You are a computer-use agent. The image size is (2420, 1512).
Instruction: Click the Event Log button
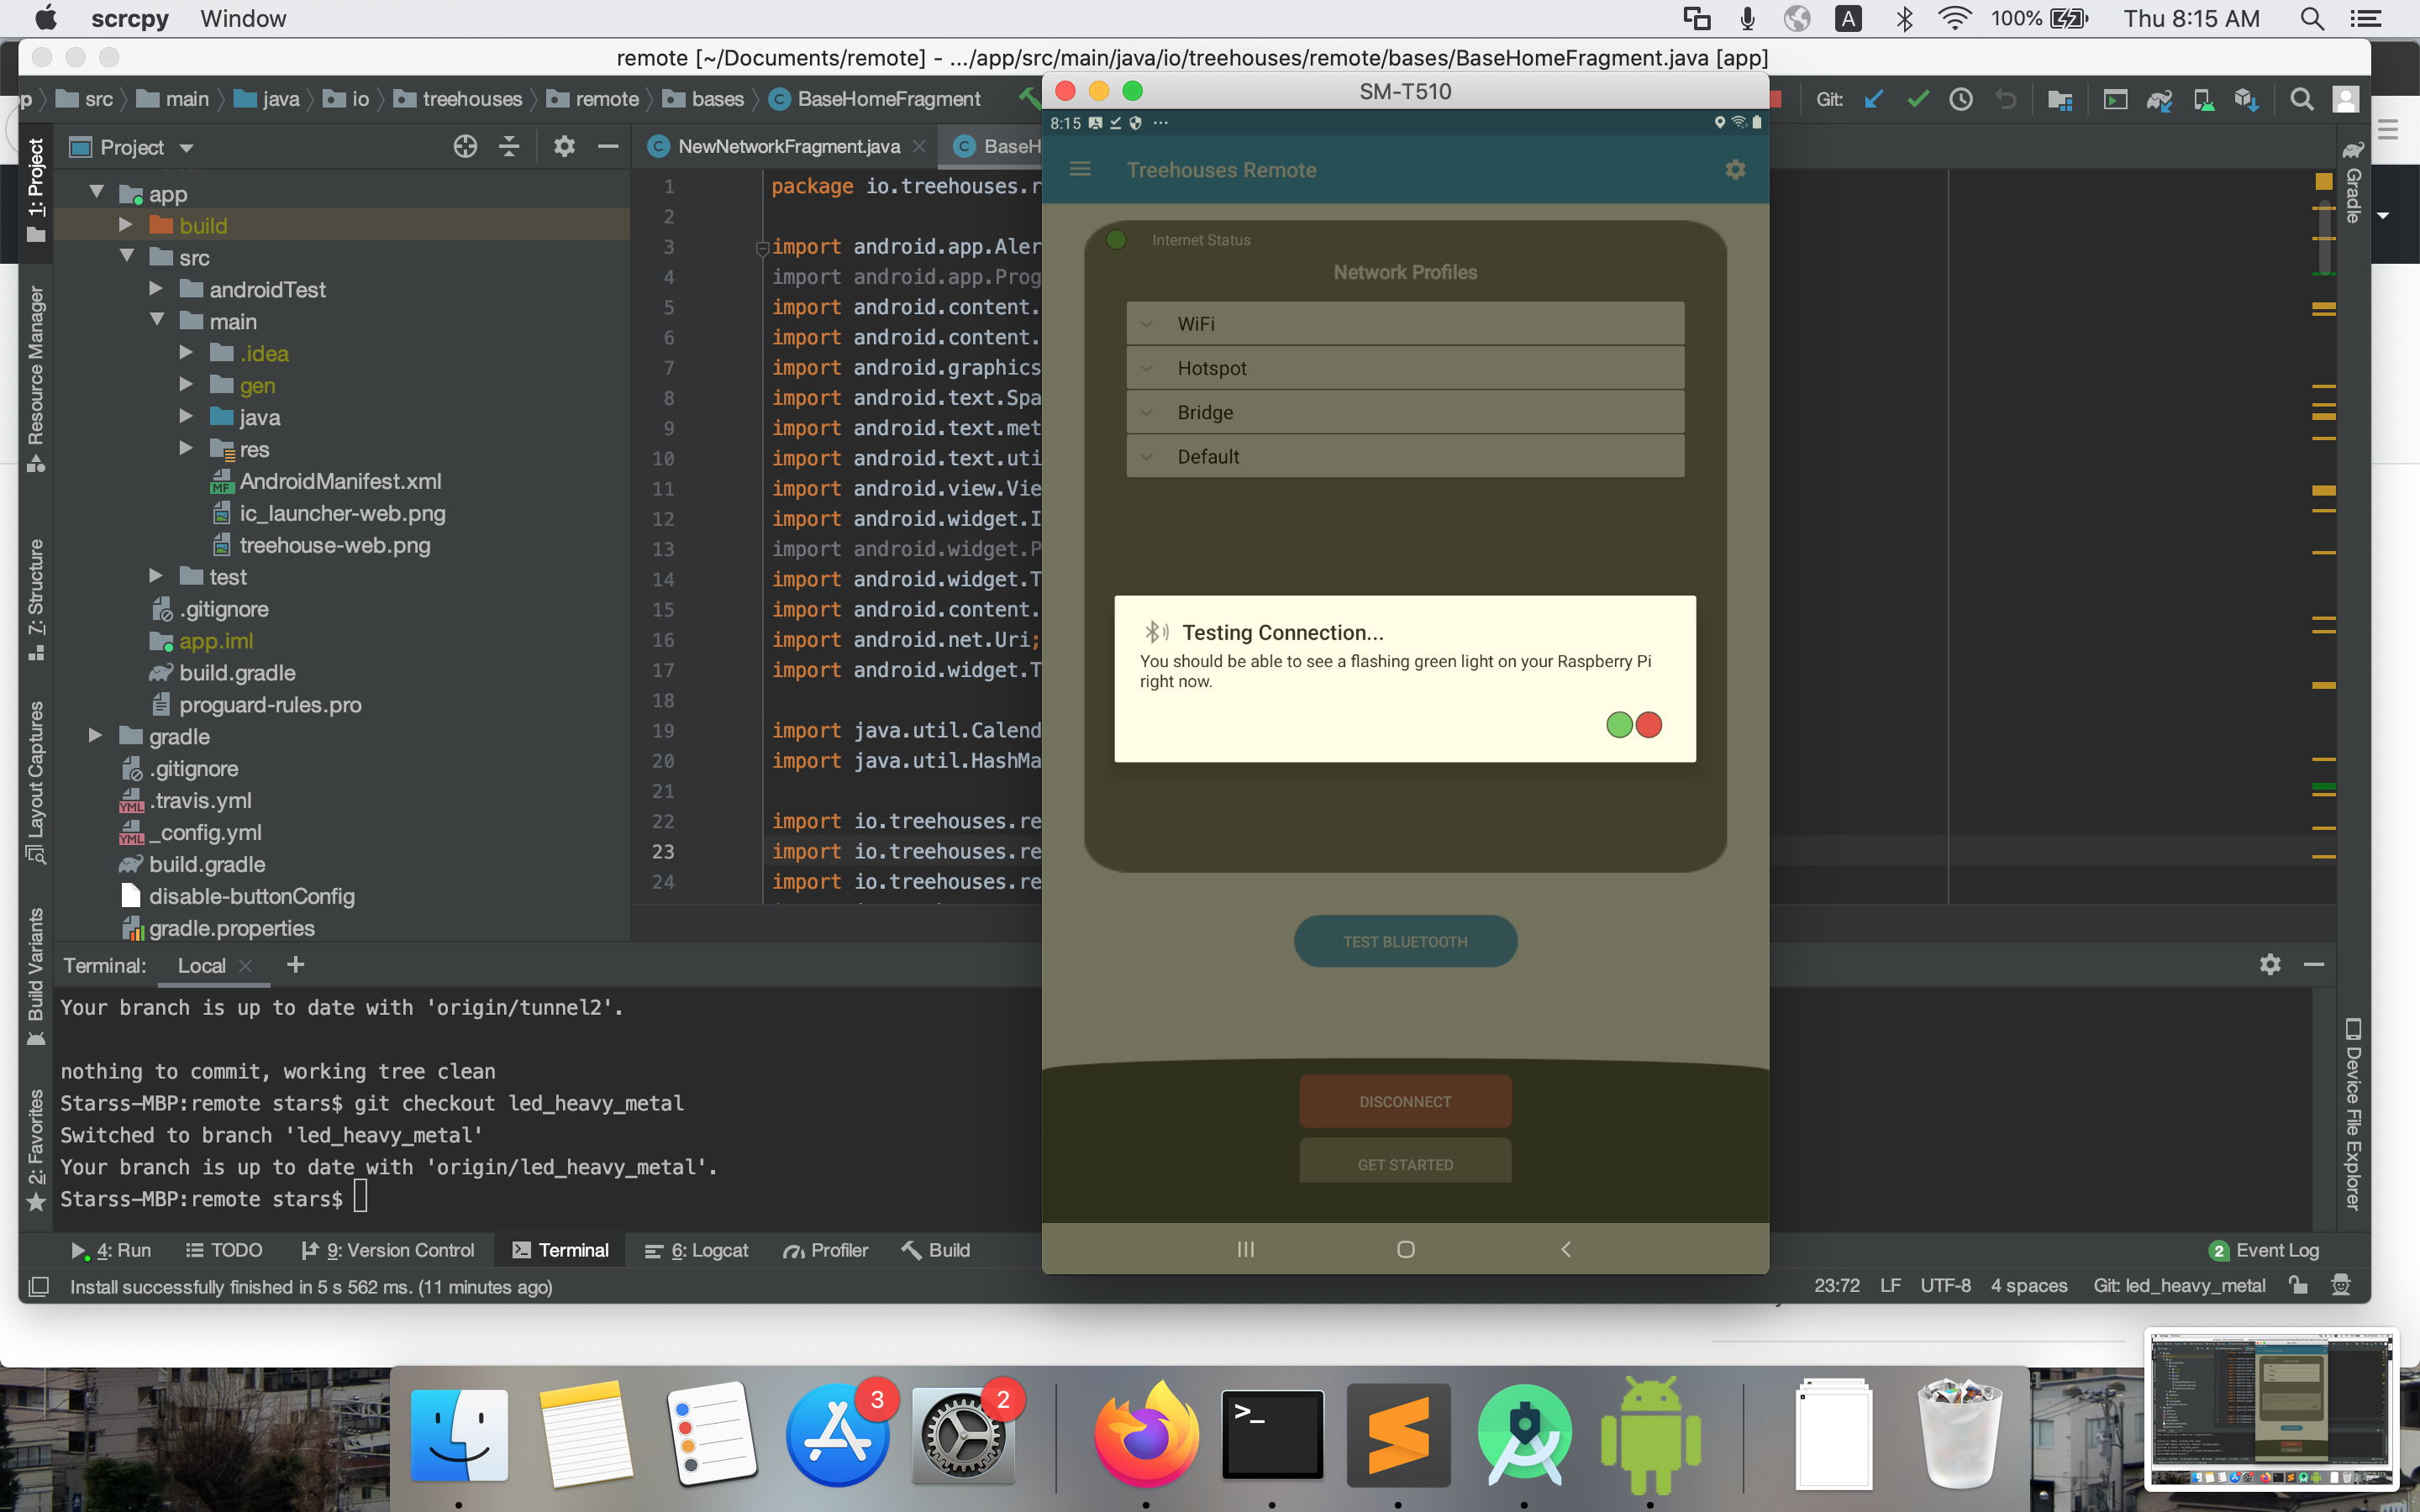2264,1250
